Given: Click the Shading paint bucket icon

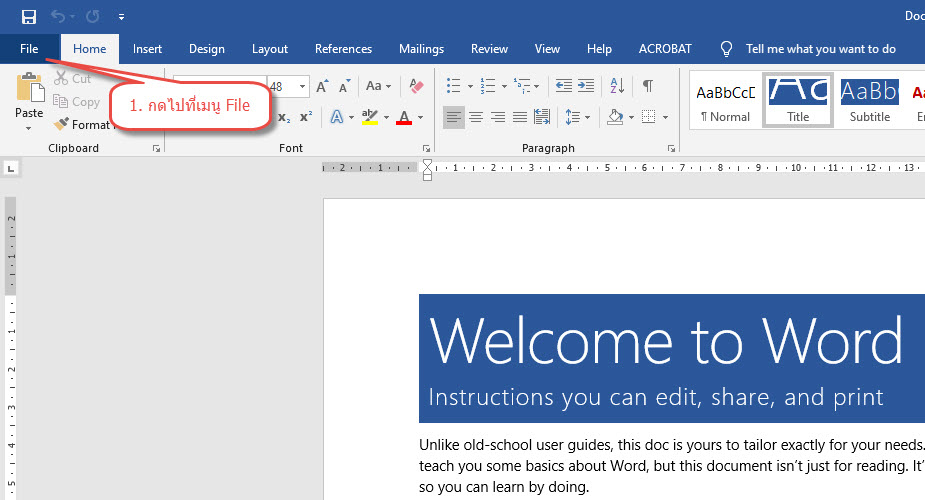Looking at the screenshot, I should (615, 117).
